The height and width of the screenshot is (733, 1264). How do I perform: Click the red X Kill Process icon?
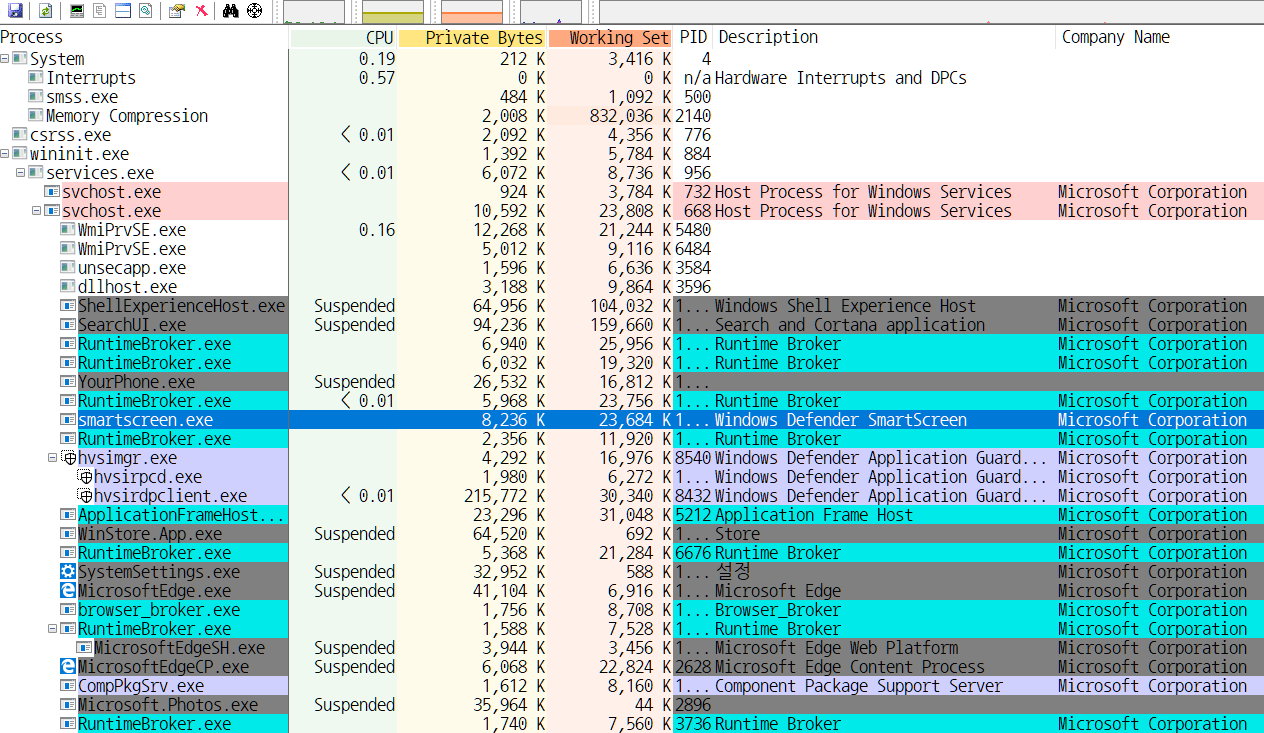click(x=201, y=11)
